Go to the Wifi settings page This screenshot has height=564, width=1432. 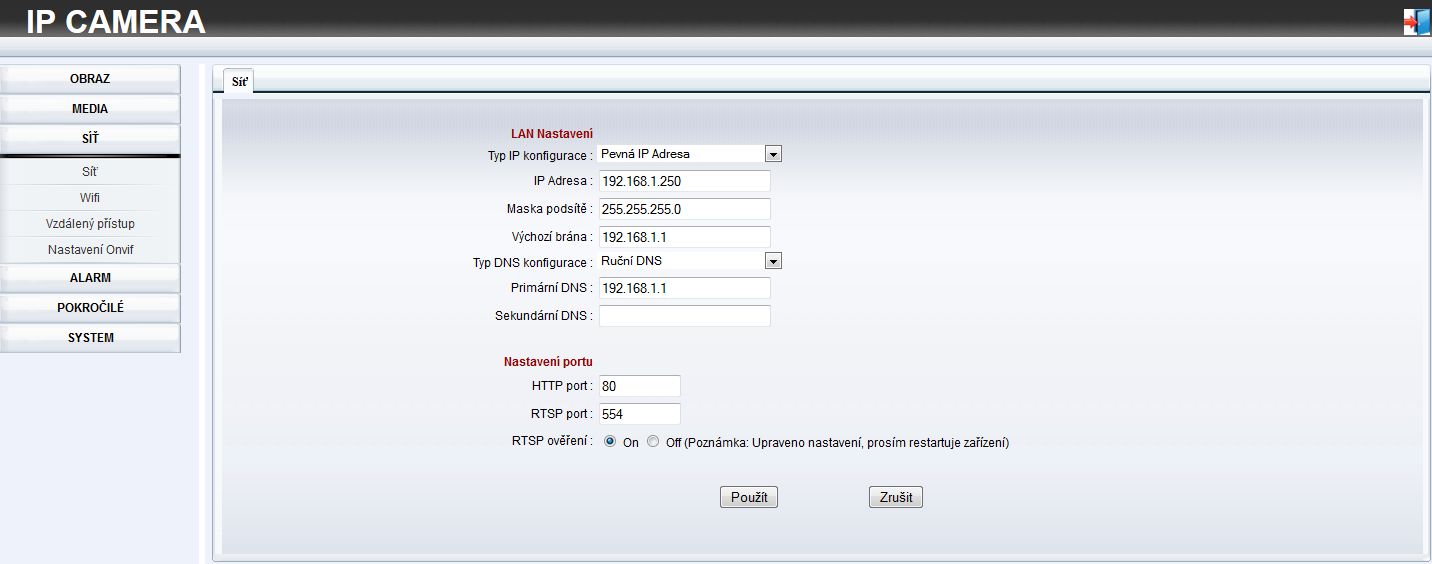coord(90,198)
